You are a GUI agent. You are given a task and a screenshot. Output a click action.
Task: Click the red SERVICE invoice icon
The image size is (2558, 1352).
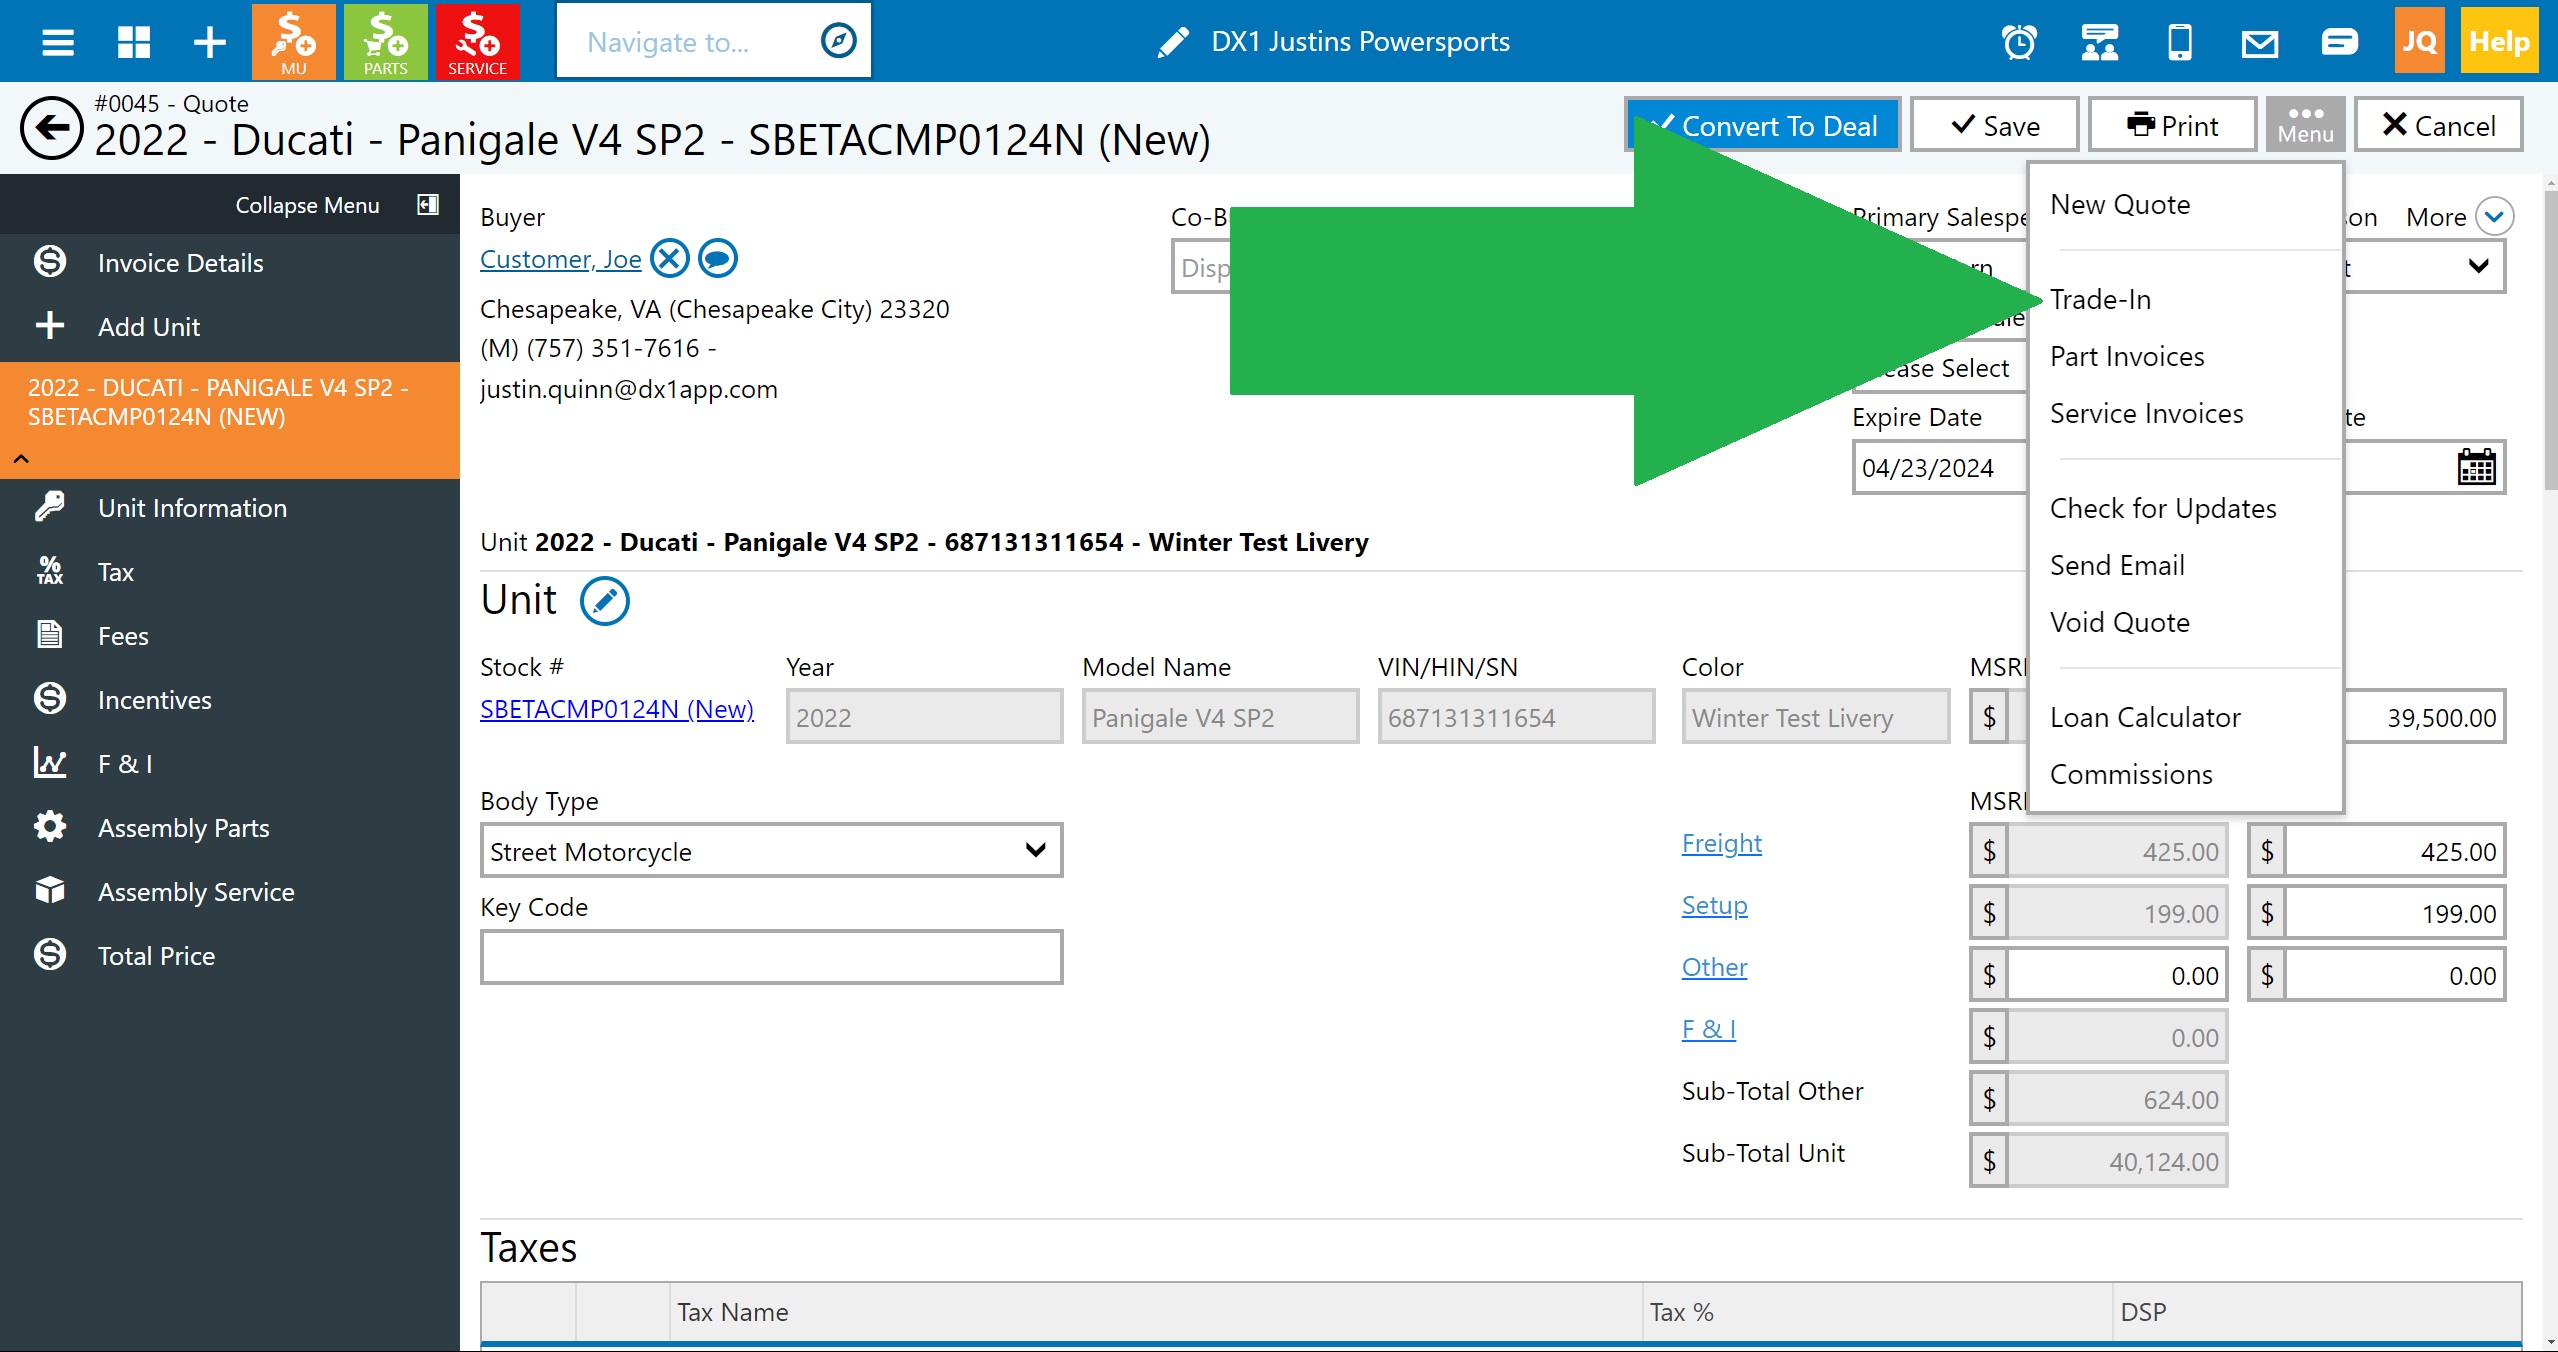477,41
